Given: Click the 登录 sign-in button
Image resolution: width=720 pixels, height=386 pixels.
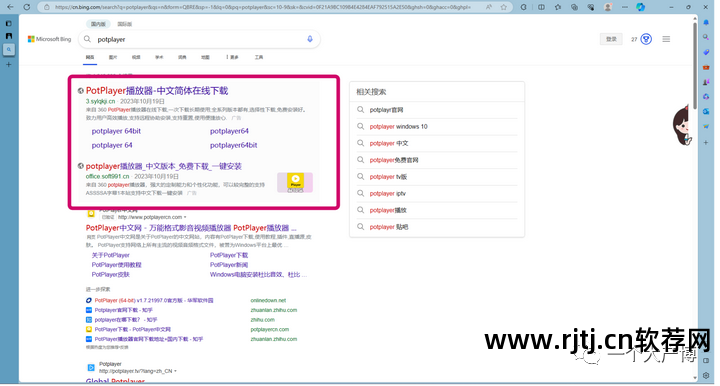Looking at the screenshot, I should (611, 39).
